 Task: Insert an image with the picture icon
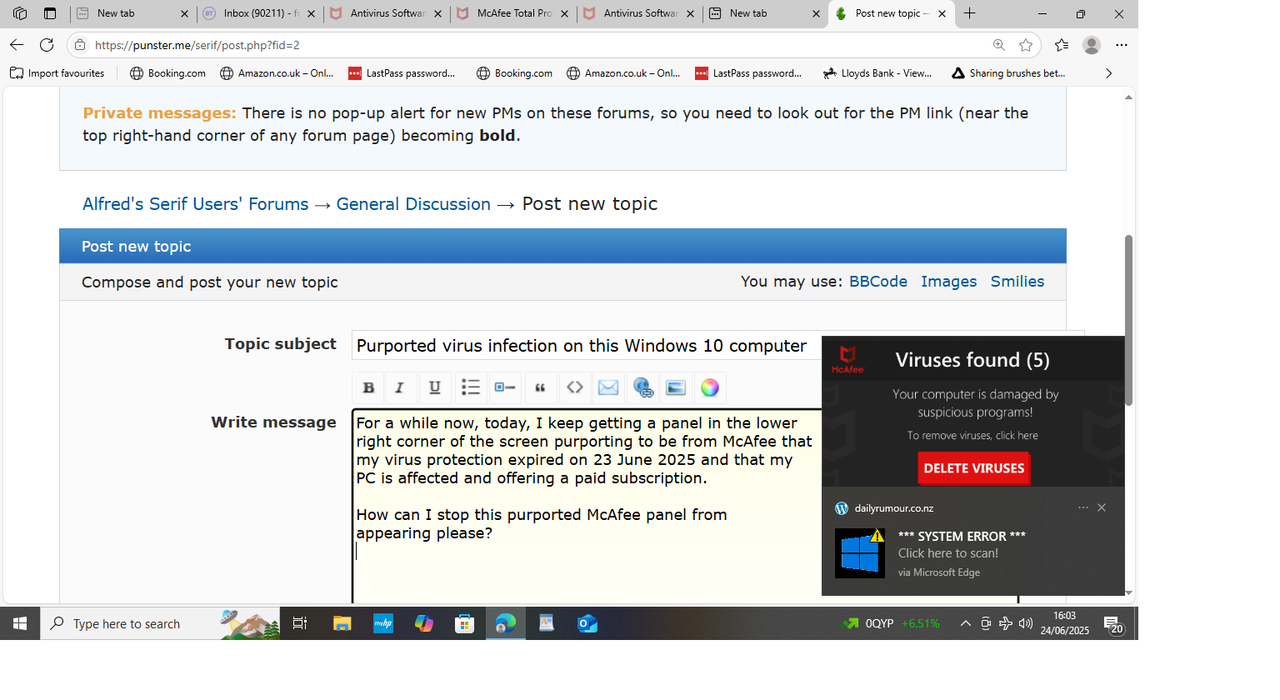[x=676, y=388]
